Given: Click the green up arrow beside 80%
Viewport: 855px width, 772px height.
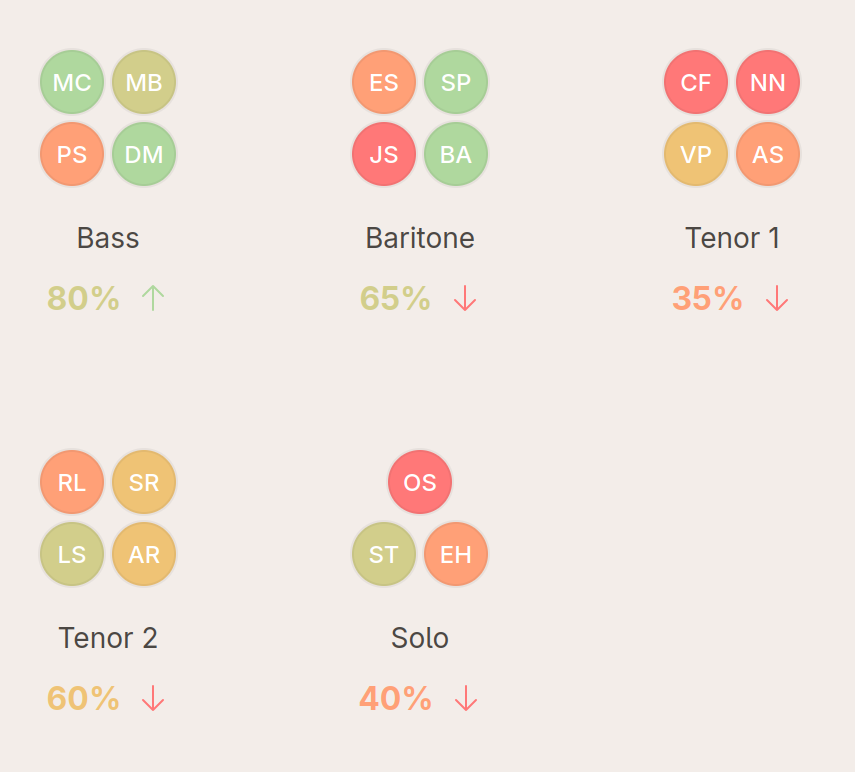Looking at the screenshot, I should [153, 298].
